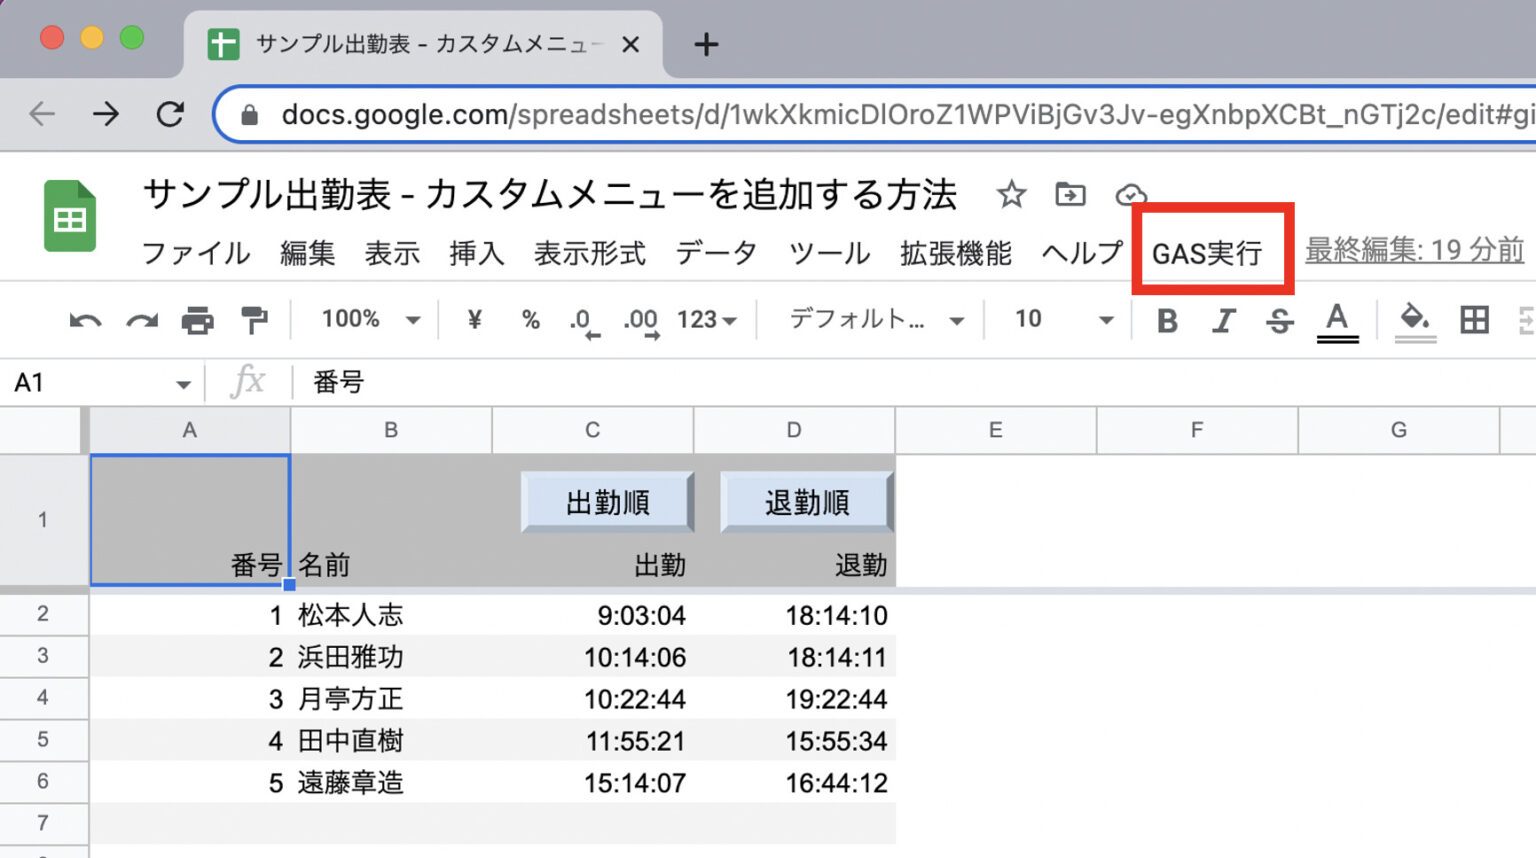Image resolution: width=1536 pixels, height=858 pixels.
Task: Apply percent format icon
Action: click(x=530, y=320)
